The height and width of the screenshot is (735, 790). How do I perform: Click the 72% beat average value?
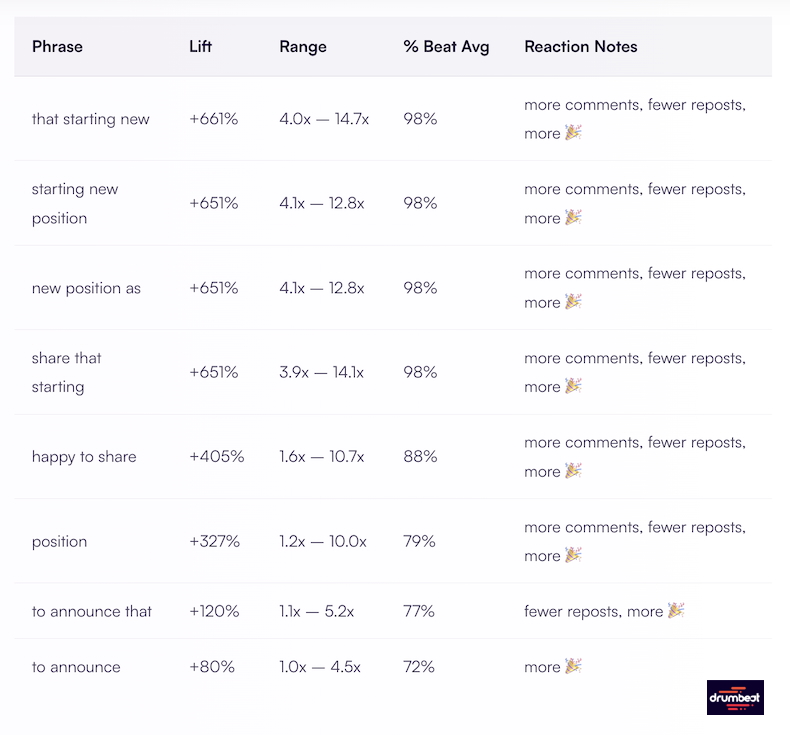pyautogui.click(x=419, y=667)
